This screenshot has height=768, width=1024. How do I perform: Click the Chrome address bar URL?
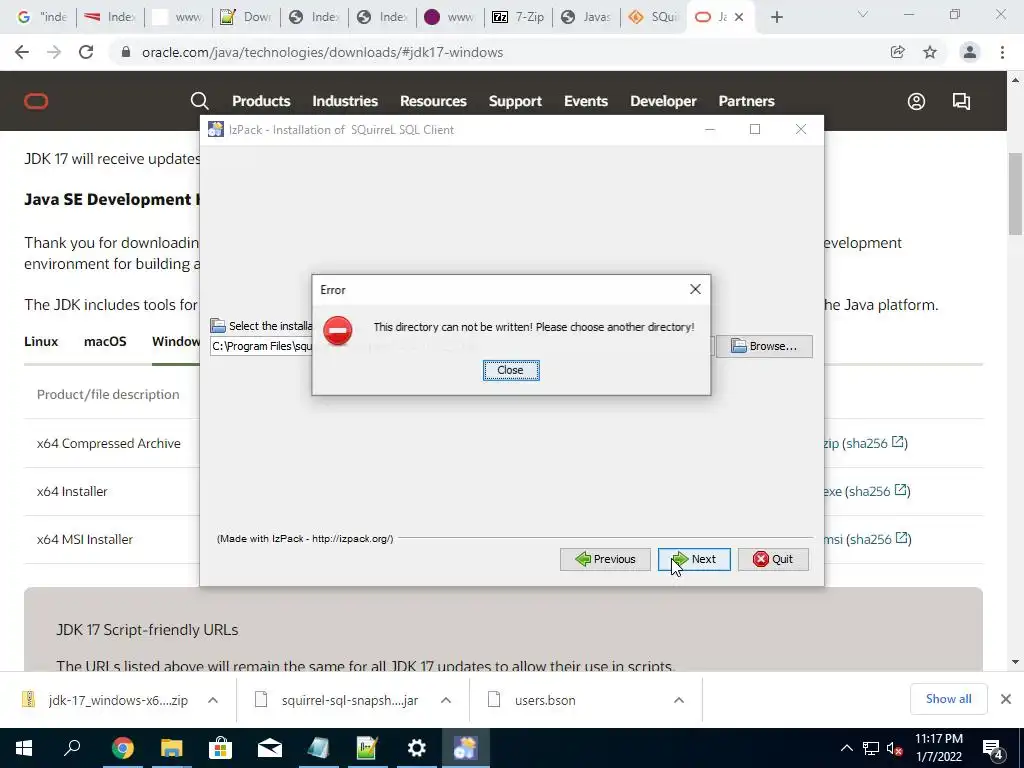[x=322, y=52]
